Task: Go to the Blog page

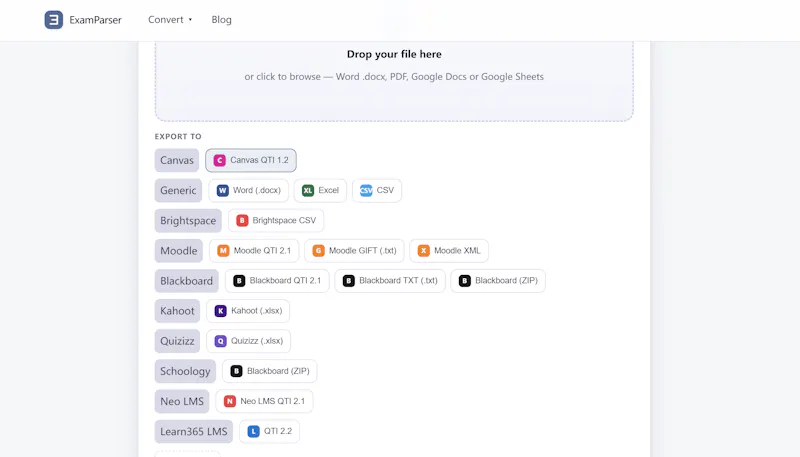Action: [221, 19]
